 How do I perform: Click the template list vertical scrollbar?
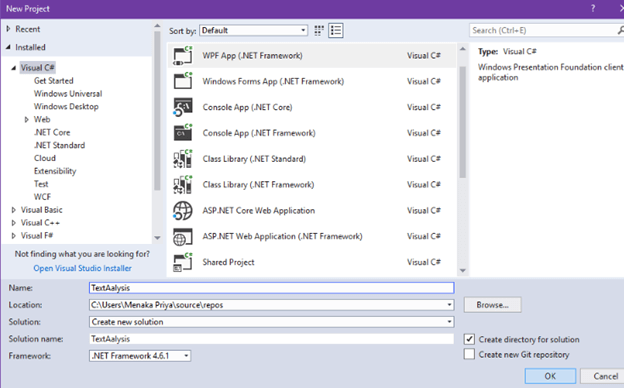[462, 122]
